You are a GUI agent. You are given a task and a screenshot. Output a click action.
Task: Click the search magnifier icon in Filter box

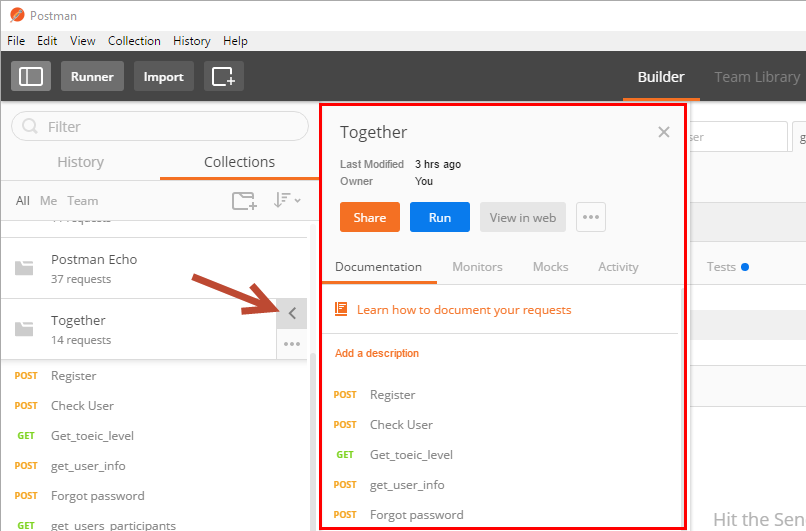30,126
